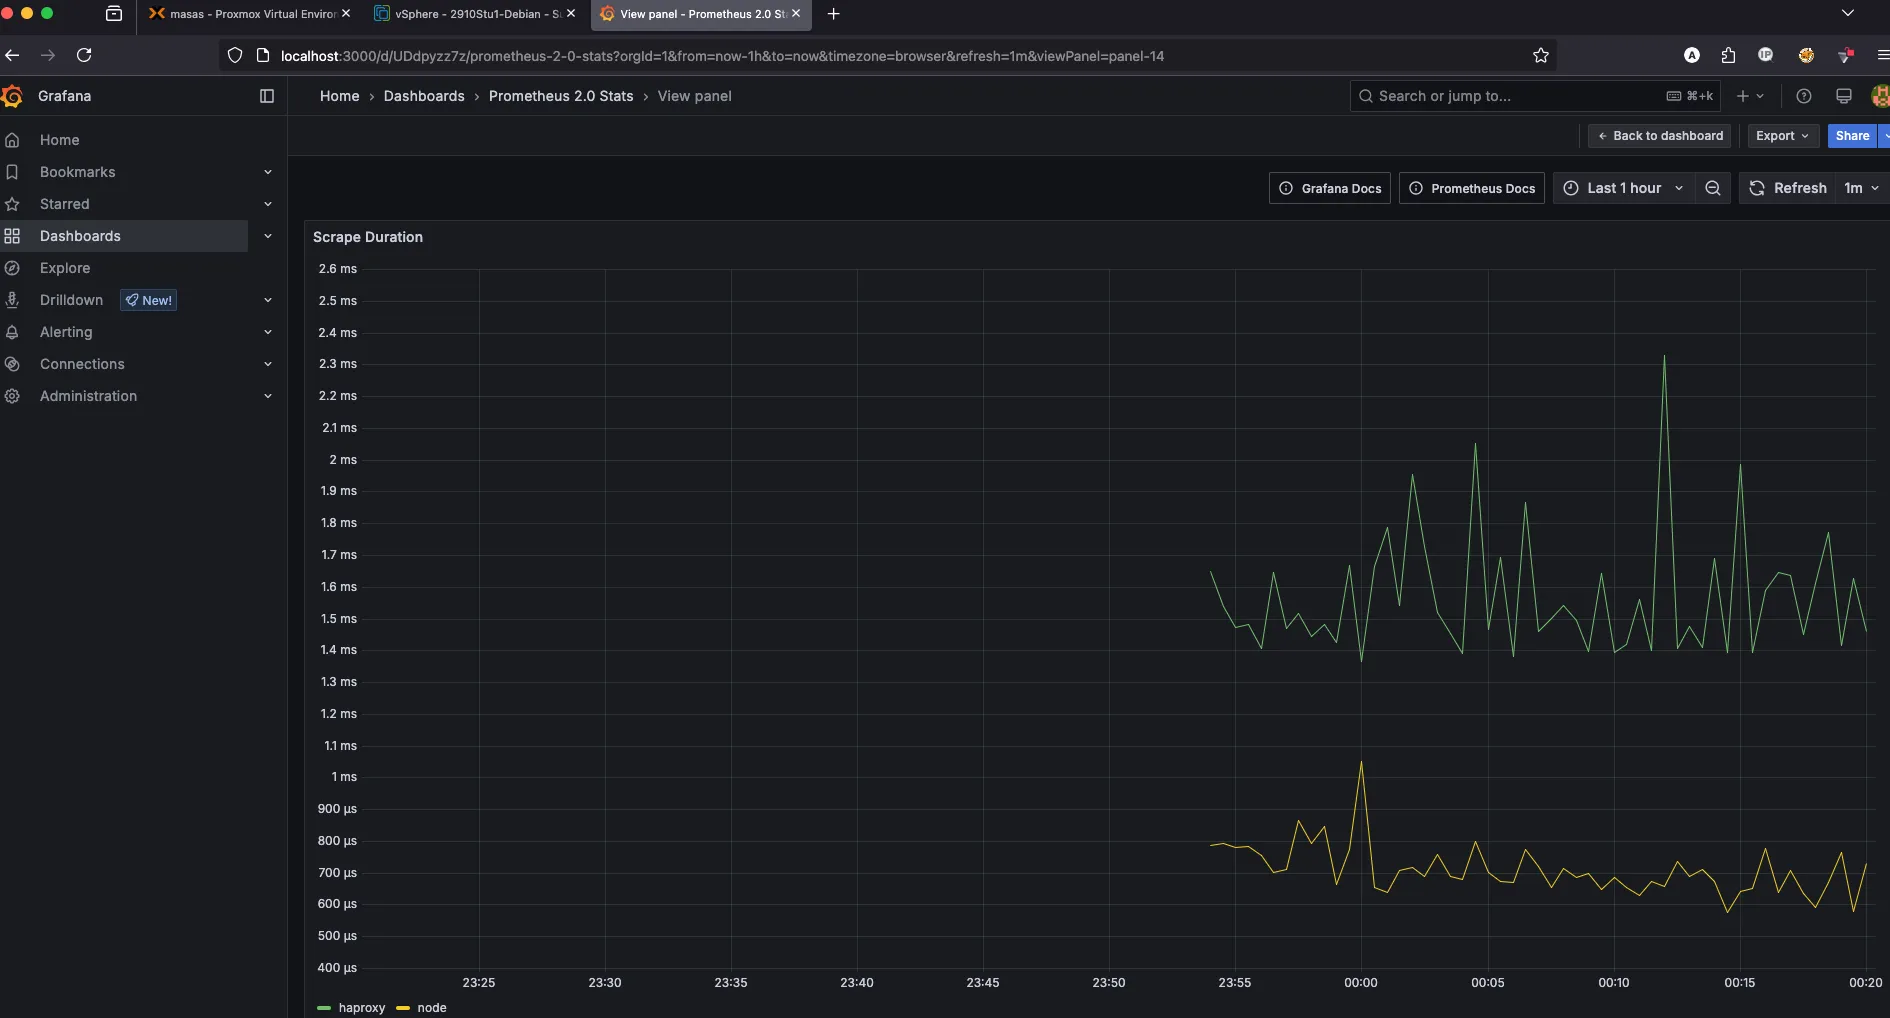Image resolution: width=1890 pixels, height=1018 pixels.
Task: Click Back to dashboard
Action: click(x=1659, y=136)
